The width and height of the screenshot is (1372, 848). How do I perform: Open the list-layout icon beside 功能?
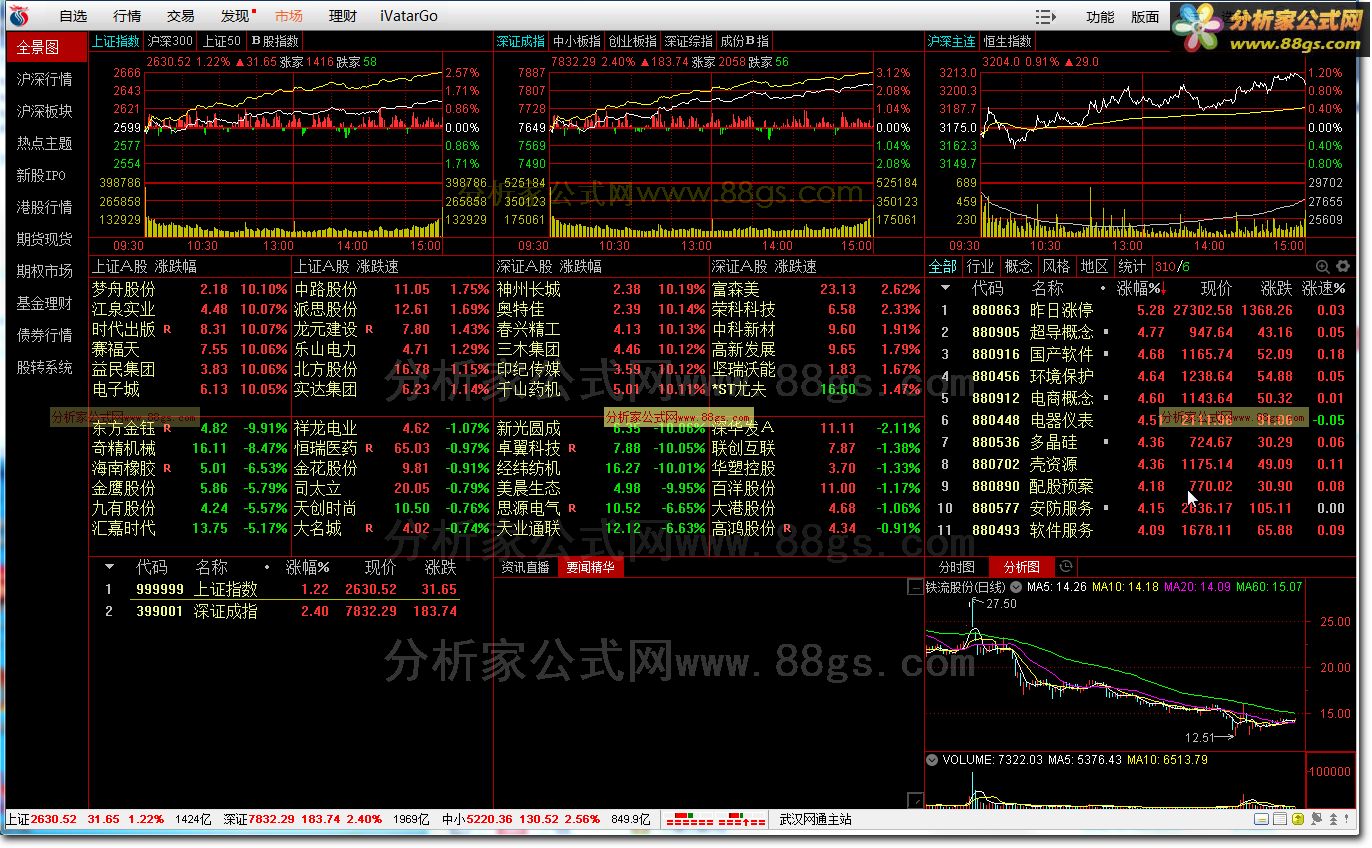tap(1045, 17)
